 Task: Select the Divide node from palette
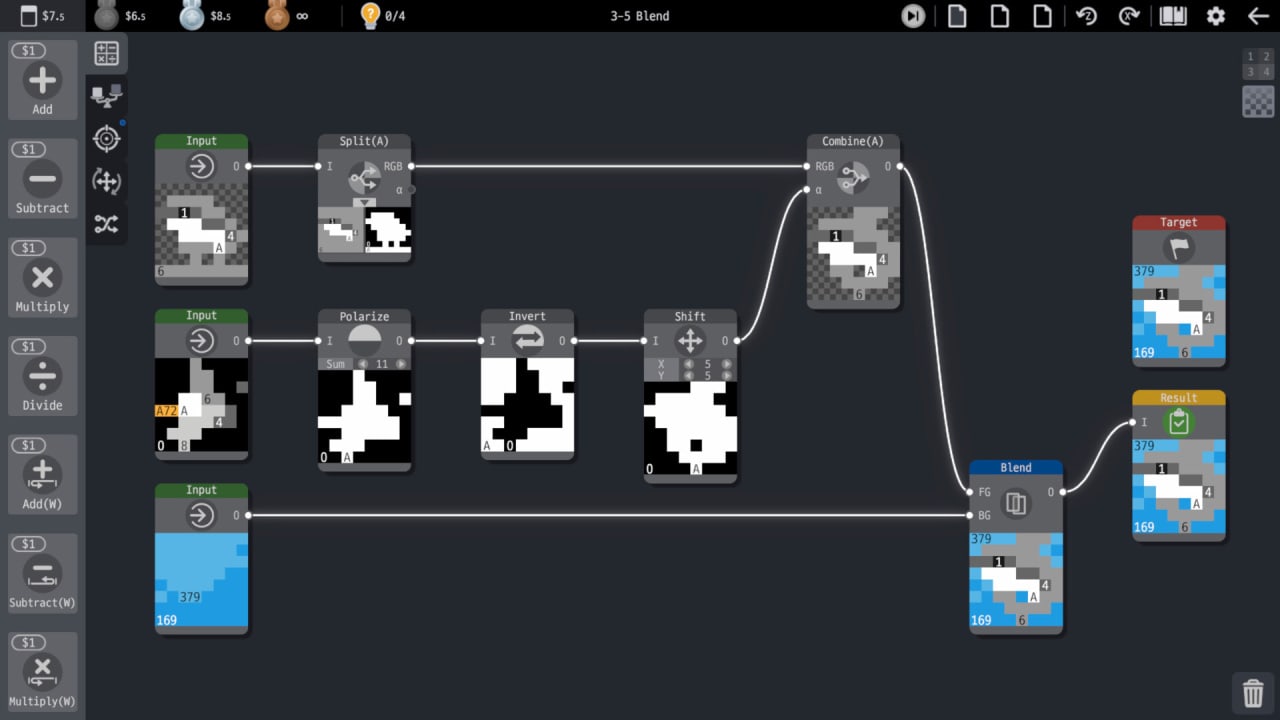pyautogui.click(x=42, y=376)
